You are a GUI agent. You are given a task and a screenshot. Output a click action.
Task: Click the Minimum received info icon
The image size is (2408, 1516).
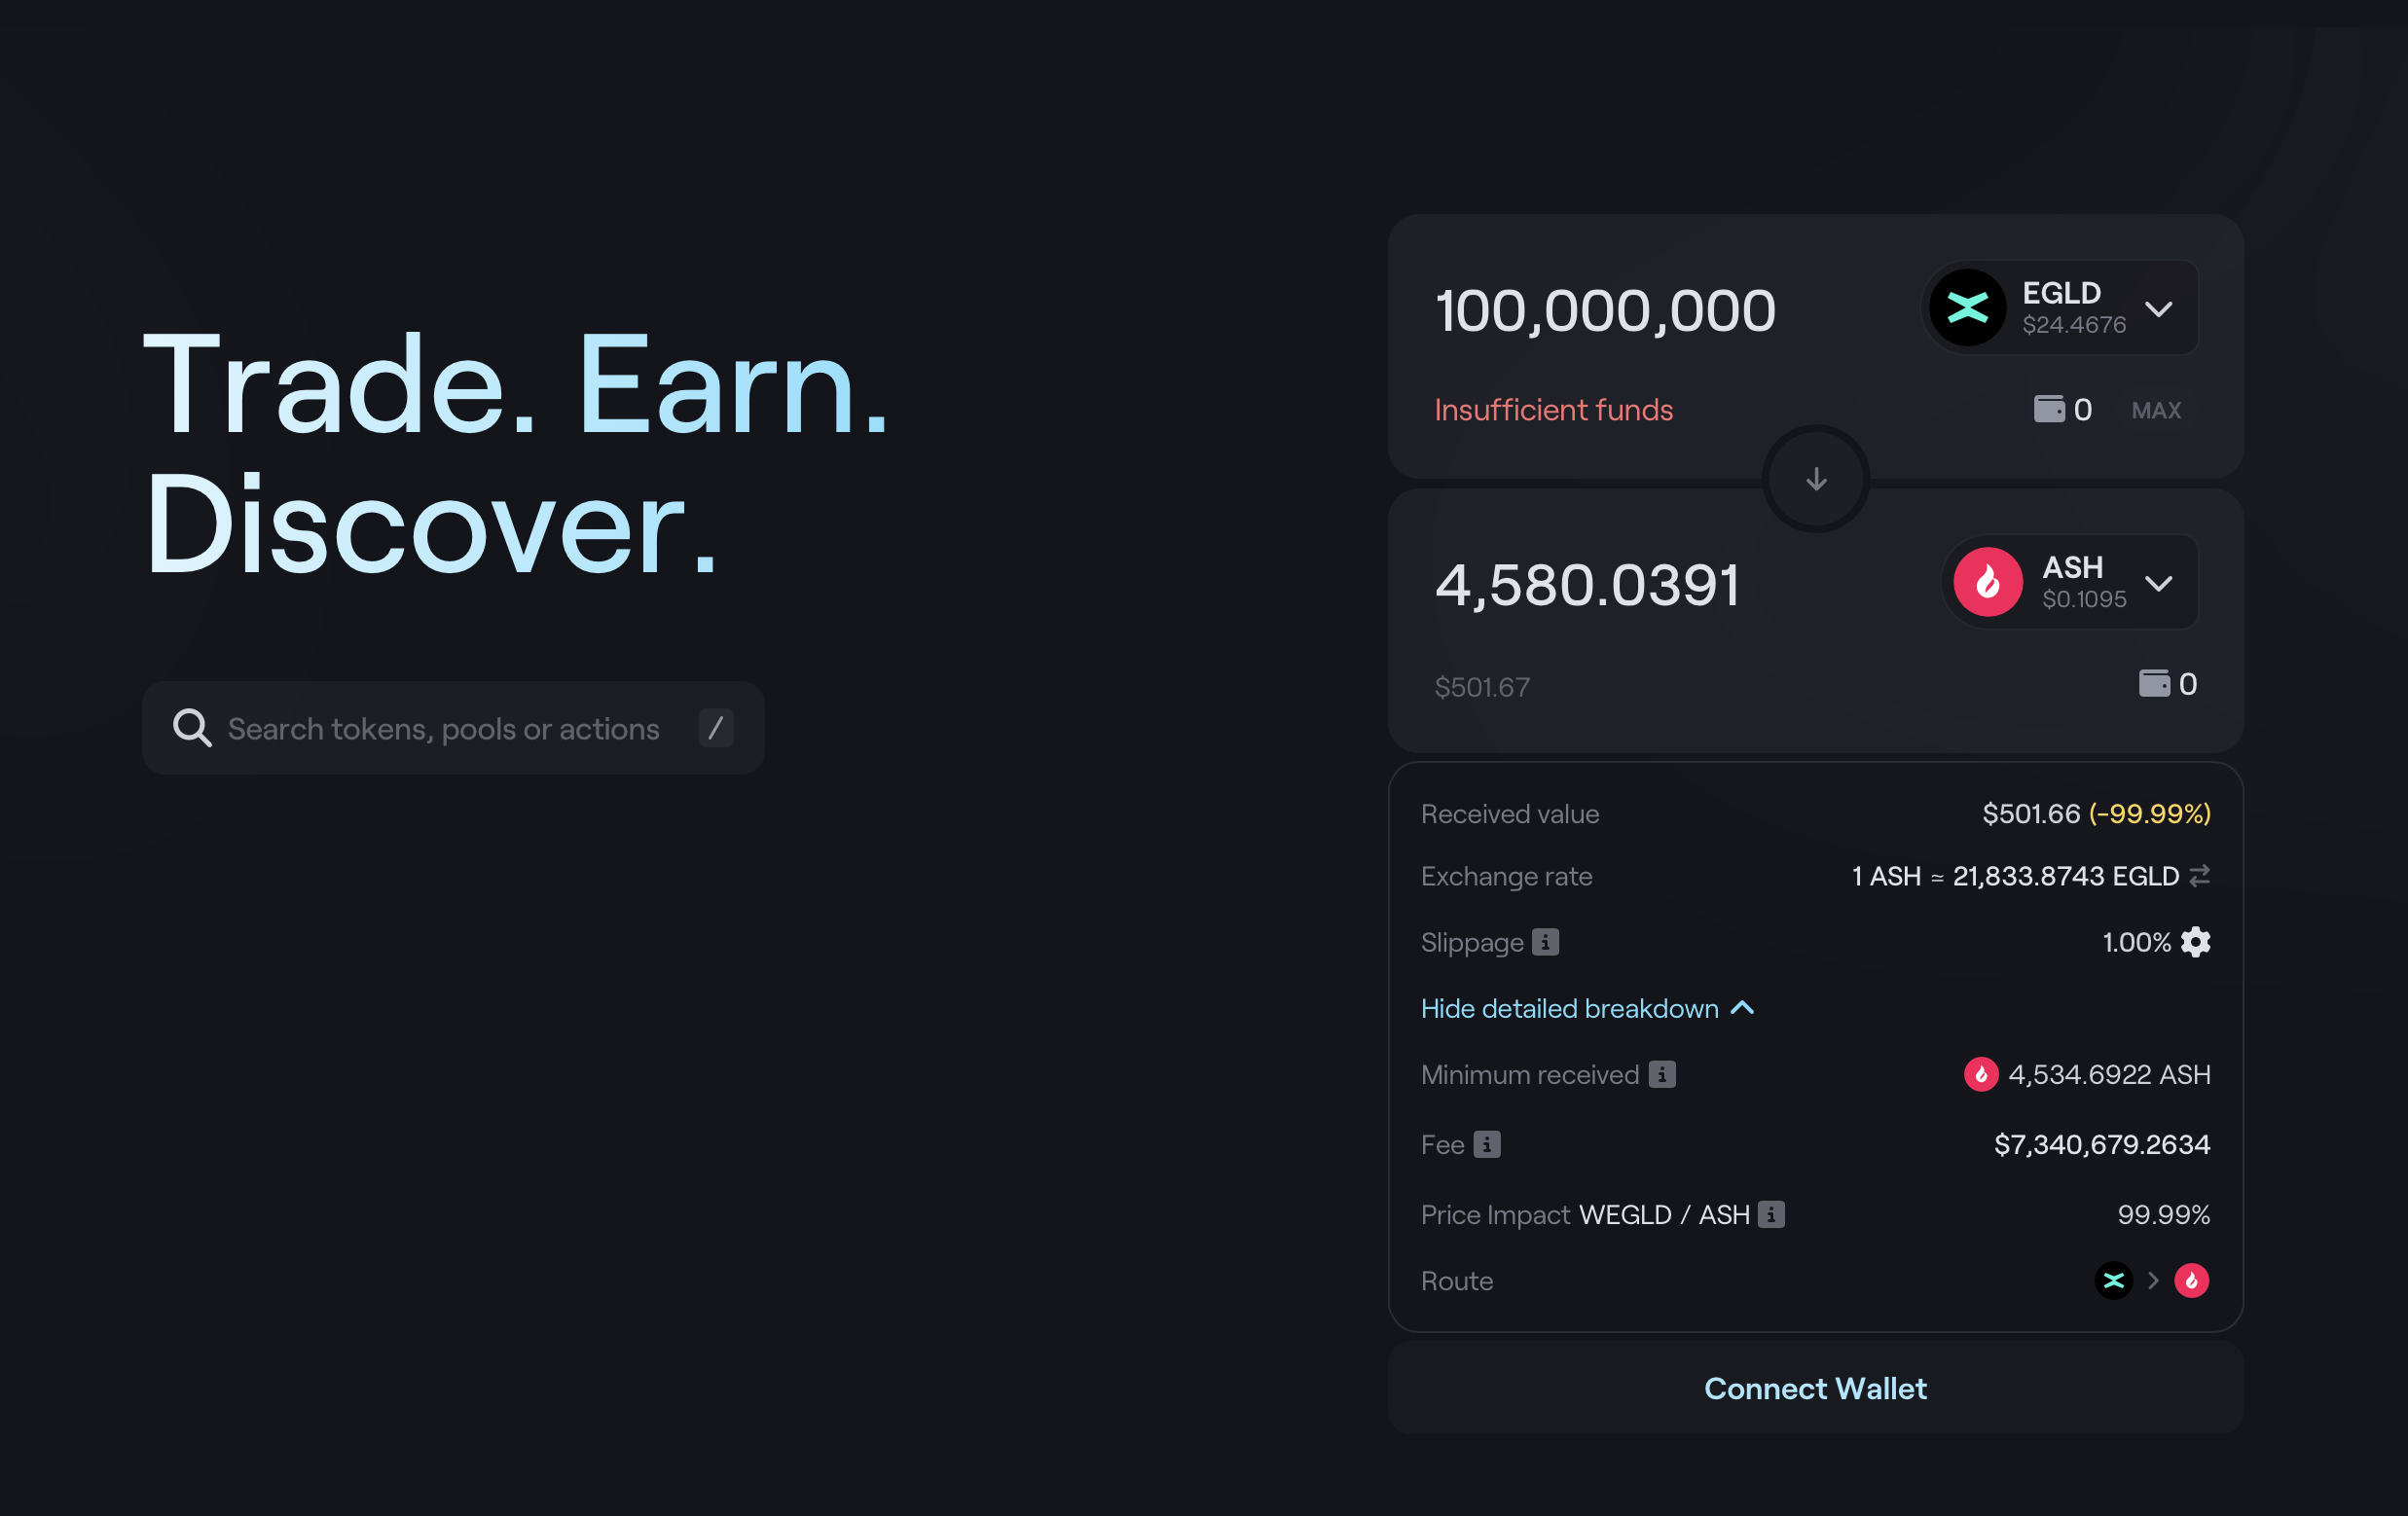click(x=1662, y=1074)
